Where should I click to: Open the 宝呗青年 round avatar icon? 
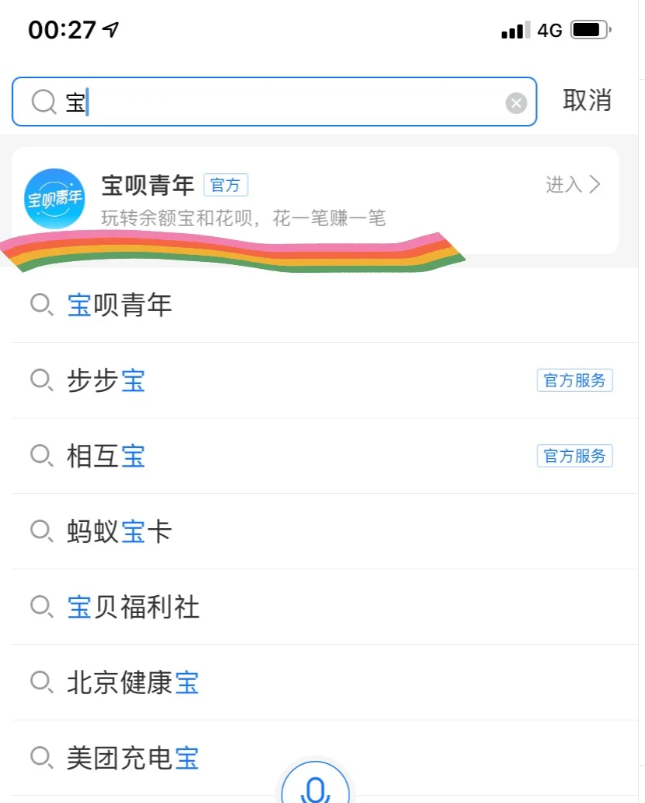coord(55,199)
